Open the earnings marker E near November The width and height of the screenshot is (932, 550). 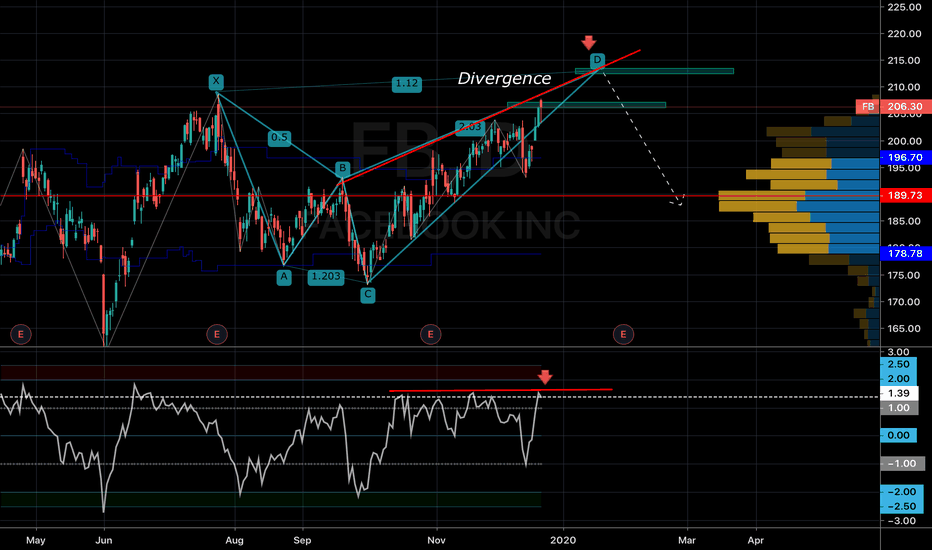431,334
